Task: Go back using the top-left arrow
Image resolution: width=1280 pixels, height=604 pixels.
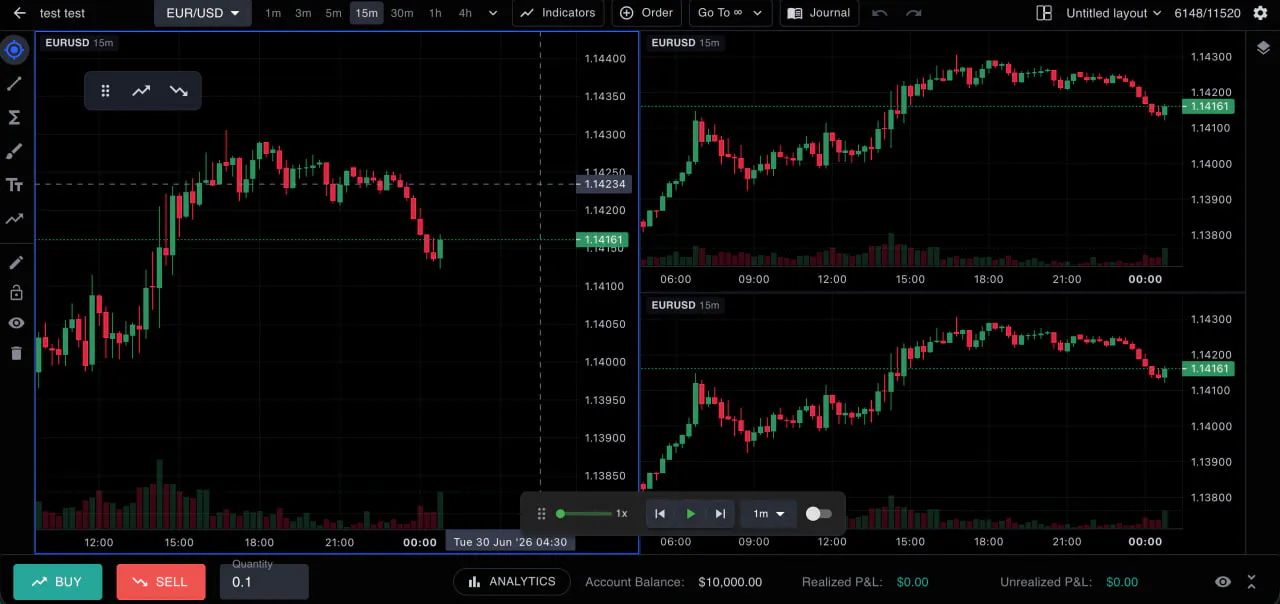Action: tap(19, 13)
